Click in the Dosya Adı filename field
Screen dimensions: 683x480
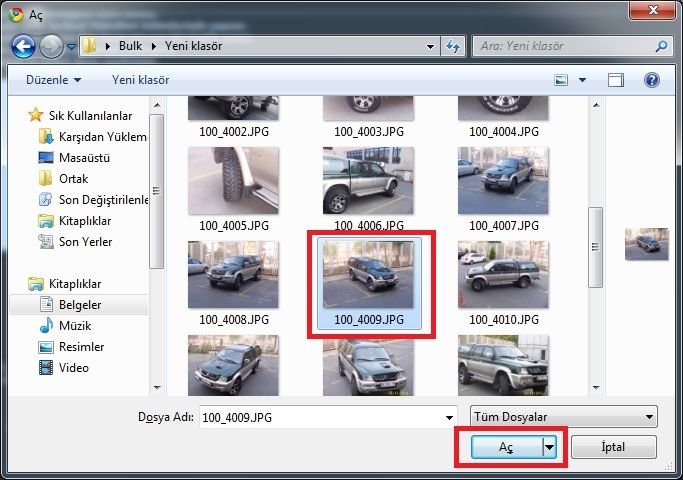(320, 416)
